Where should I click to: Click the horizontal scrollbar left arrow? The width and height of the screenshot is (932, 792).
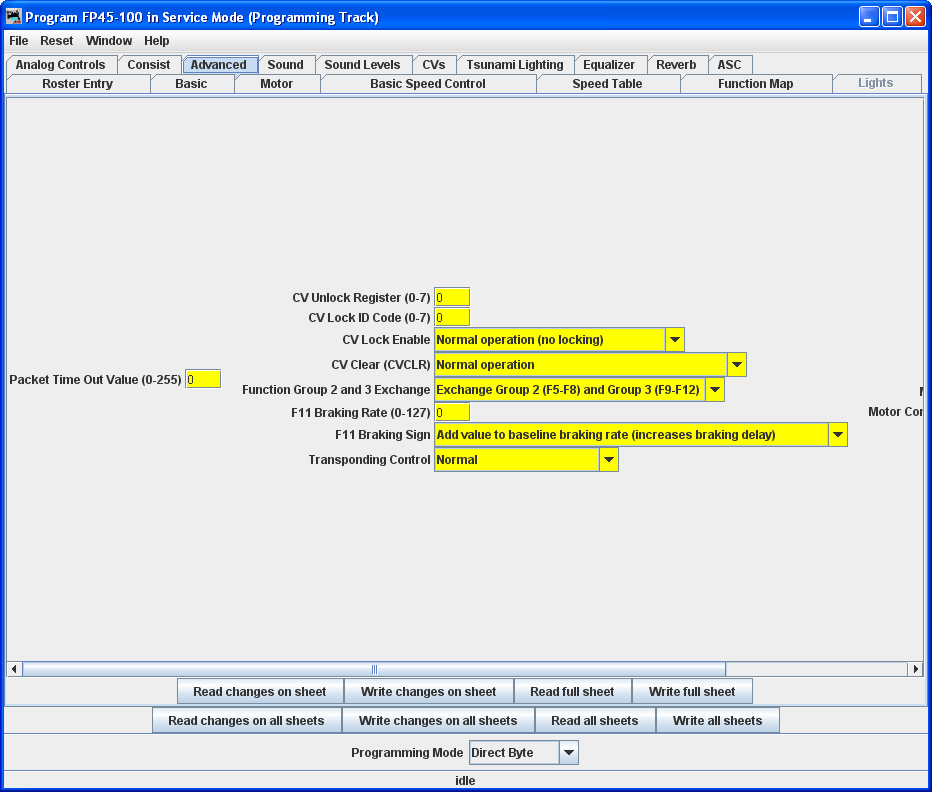tap(14, 669)
